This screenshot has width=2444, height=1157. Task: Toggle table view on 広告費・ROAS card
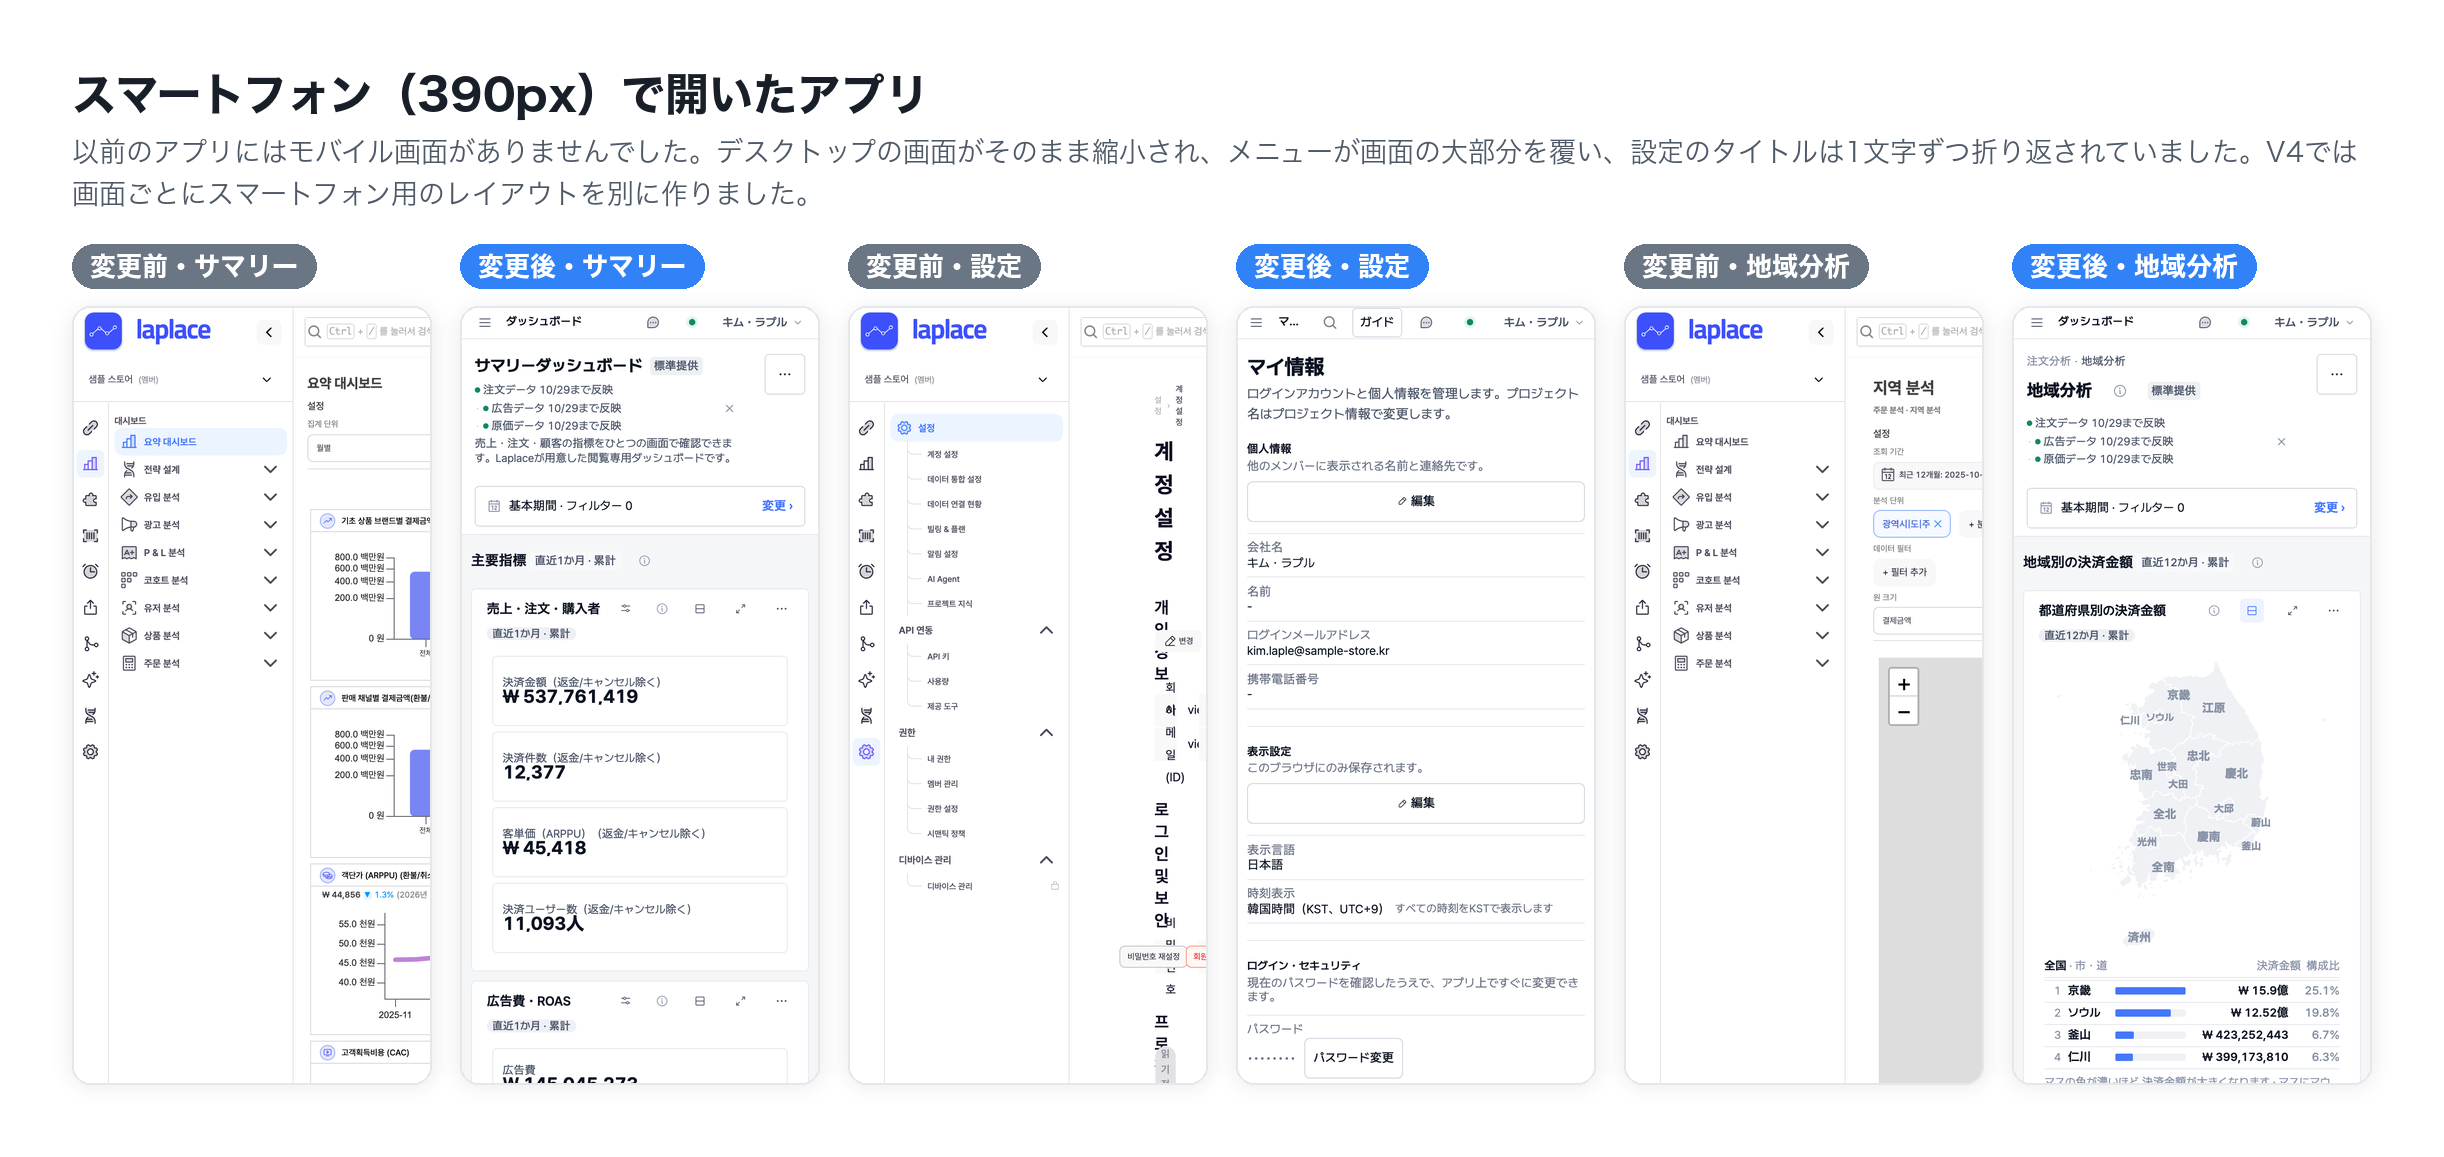coord(700,1001)
